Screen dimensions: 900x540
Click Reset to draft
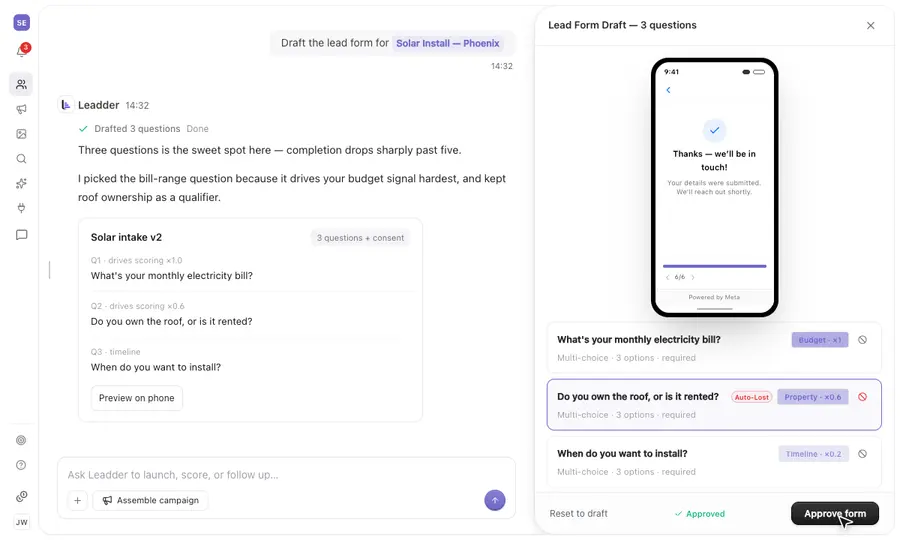tap(579, 514)
